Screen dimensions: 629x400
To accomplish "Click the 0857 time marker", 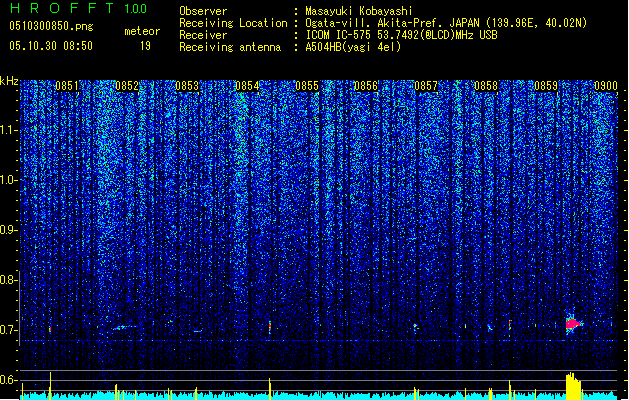I will tap(426, 86).
